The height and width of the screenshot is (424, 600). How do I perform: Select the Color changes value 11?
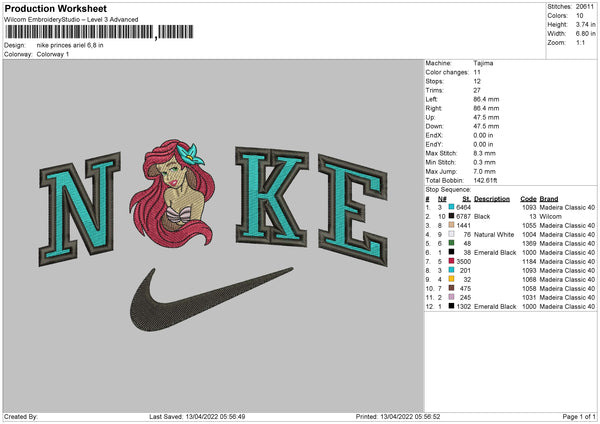(x=477, y=72)
